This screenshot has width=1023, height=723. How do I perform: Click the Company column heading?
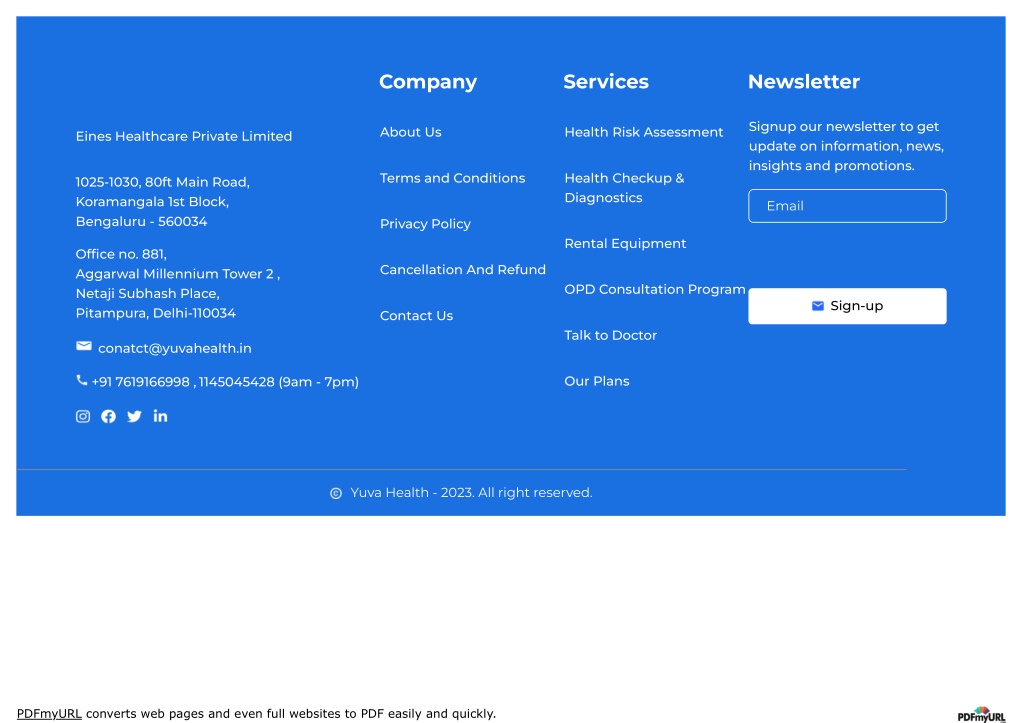pyautogui.click(x=428, y=82)
